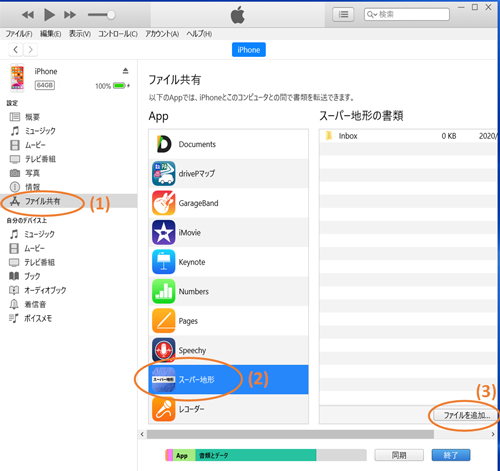The image size is (500, 471).
Task: Select the iMovie app icon
Action: point(163,232)
